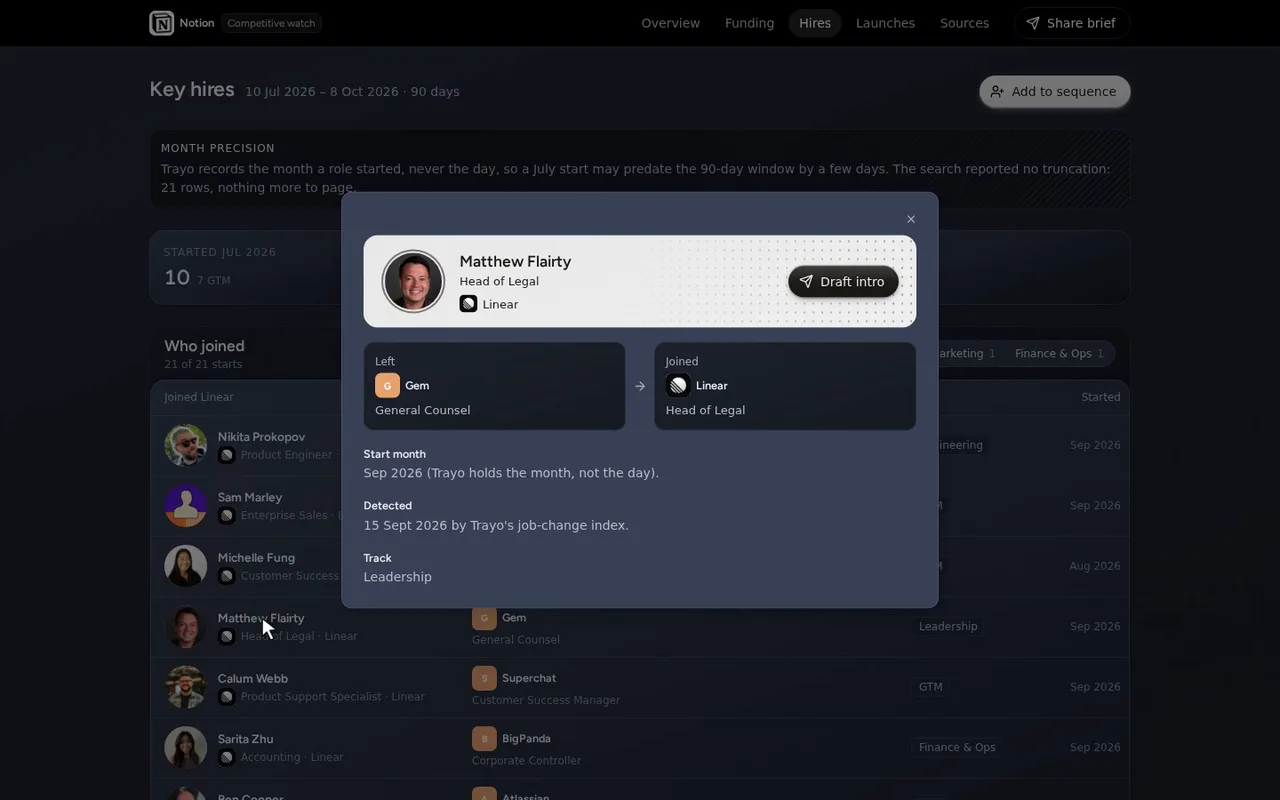Click Sam Marley's avatar
The image size is (1280, 800).
click(185, 505)
